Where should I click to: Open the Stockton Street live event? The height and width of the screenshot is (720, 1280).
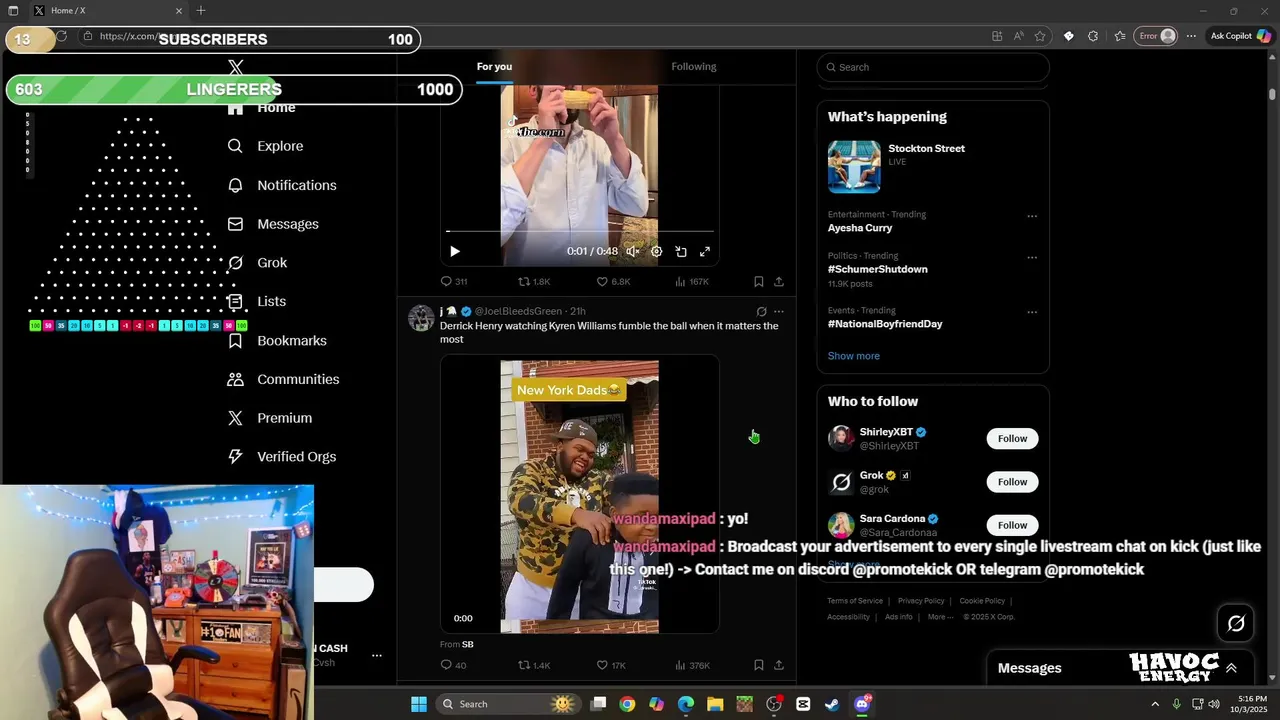tap(933, 166)
